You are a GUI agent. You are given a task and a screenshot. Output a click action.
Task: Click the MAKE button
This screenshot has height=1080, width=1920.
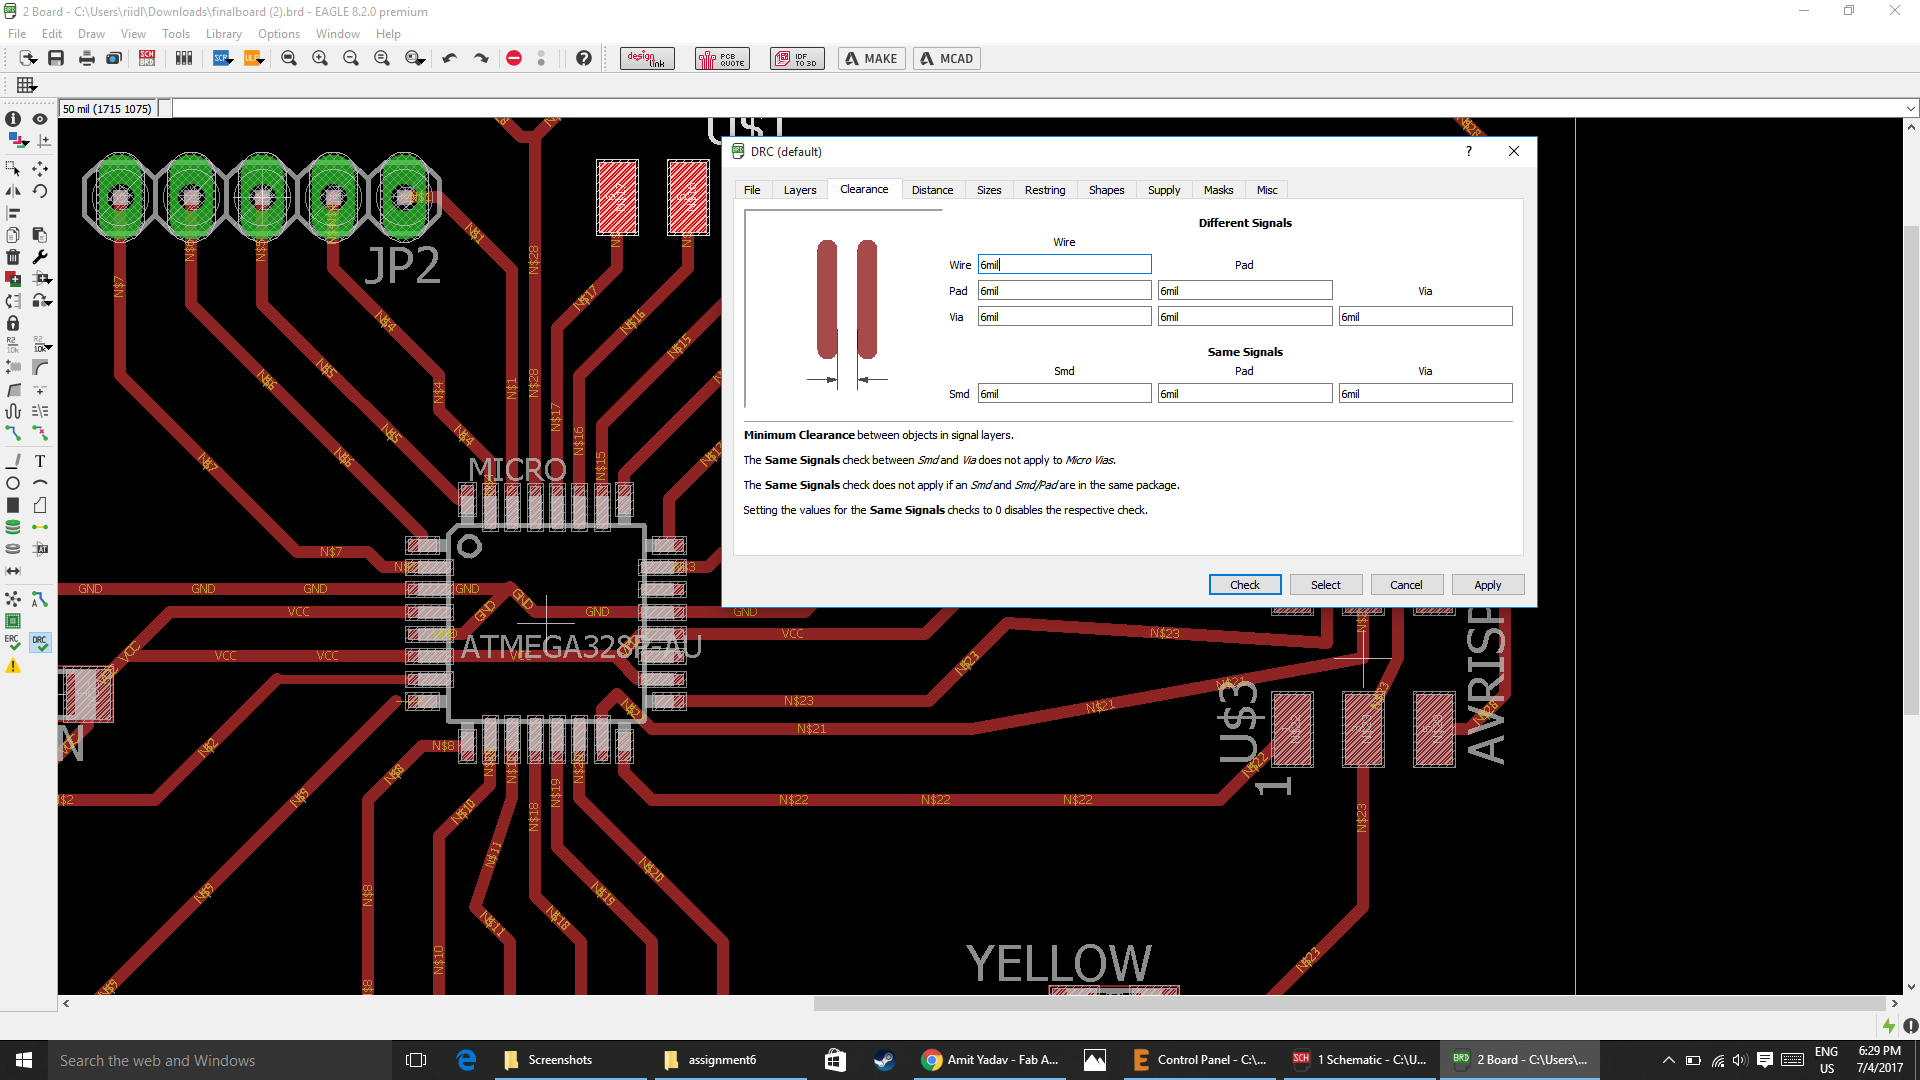point(871,58)
